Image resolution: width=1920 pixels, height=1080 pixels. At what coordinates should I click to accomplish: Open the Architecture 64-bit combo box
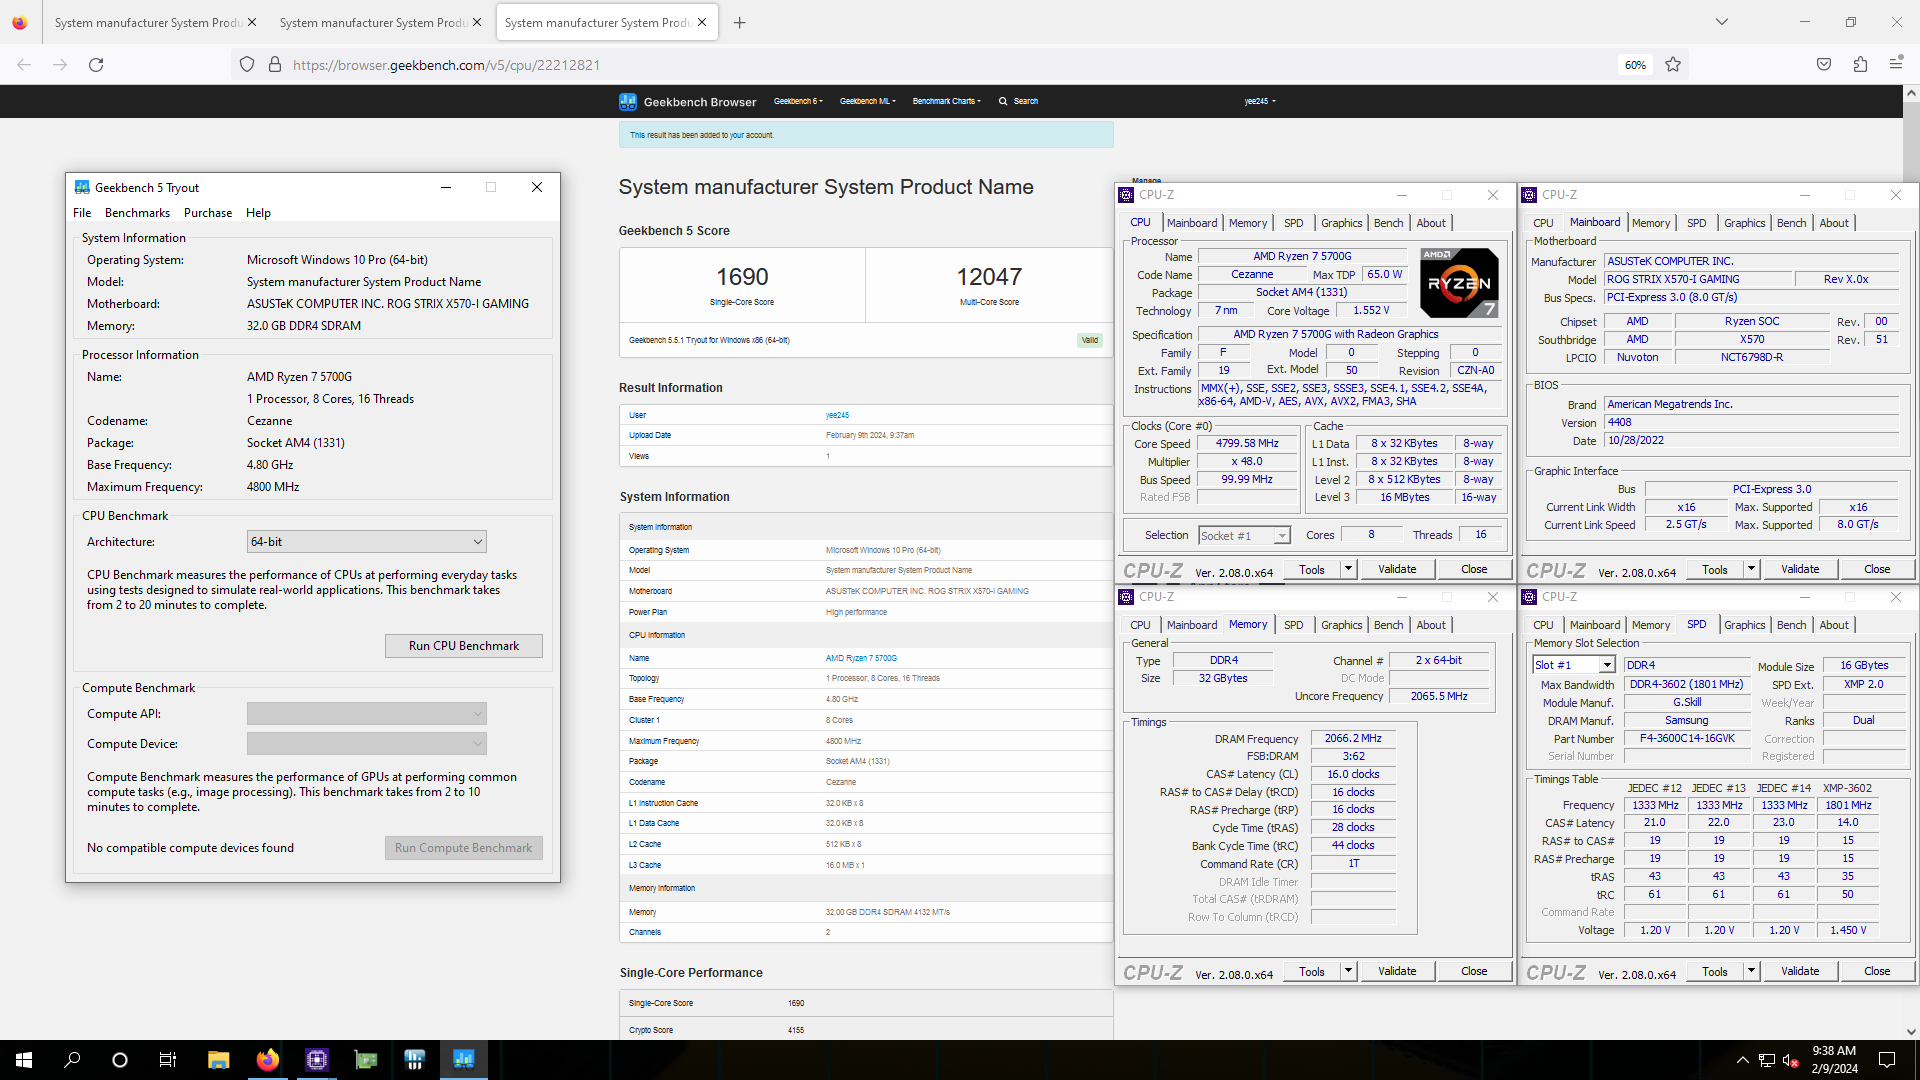coord(366,541)
